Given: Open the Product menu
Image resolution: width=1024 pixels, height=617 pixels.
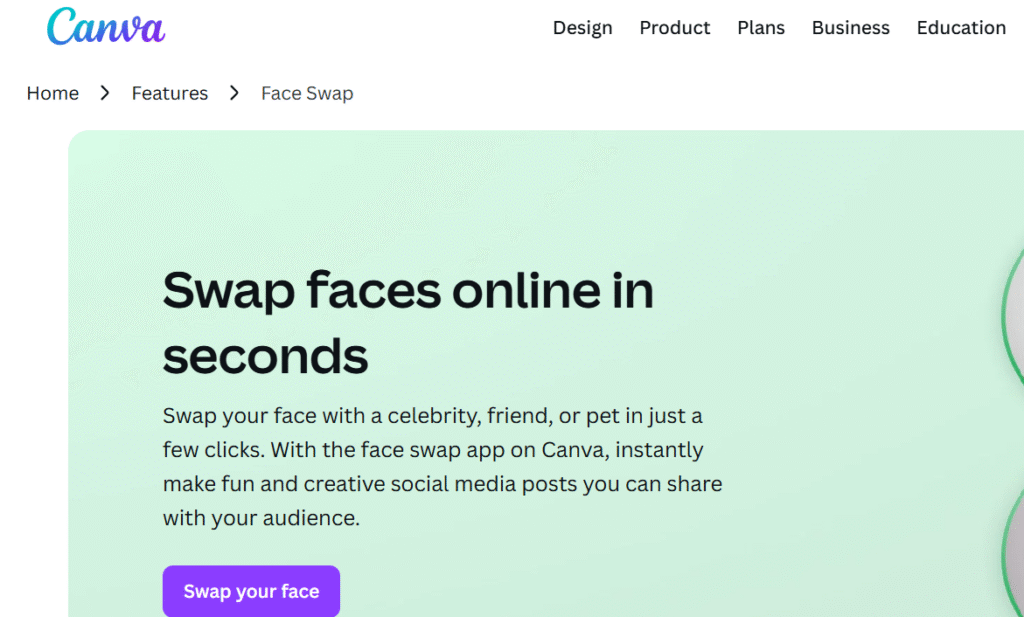Looking at the screenshot, I should 674,28.
